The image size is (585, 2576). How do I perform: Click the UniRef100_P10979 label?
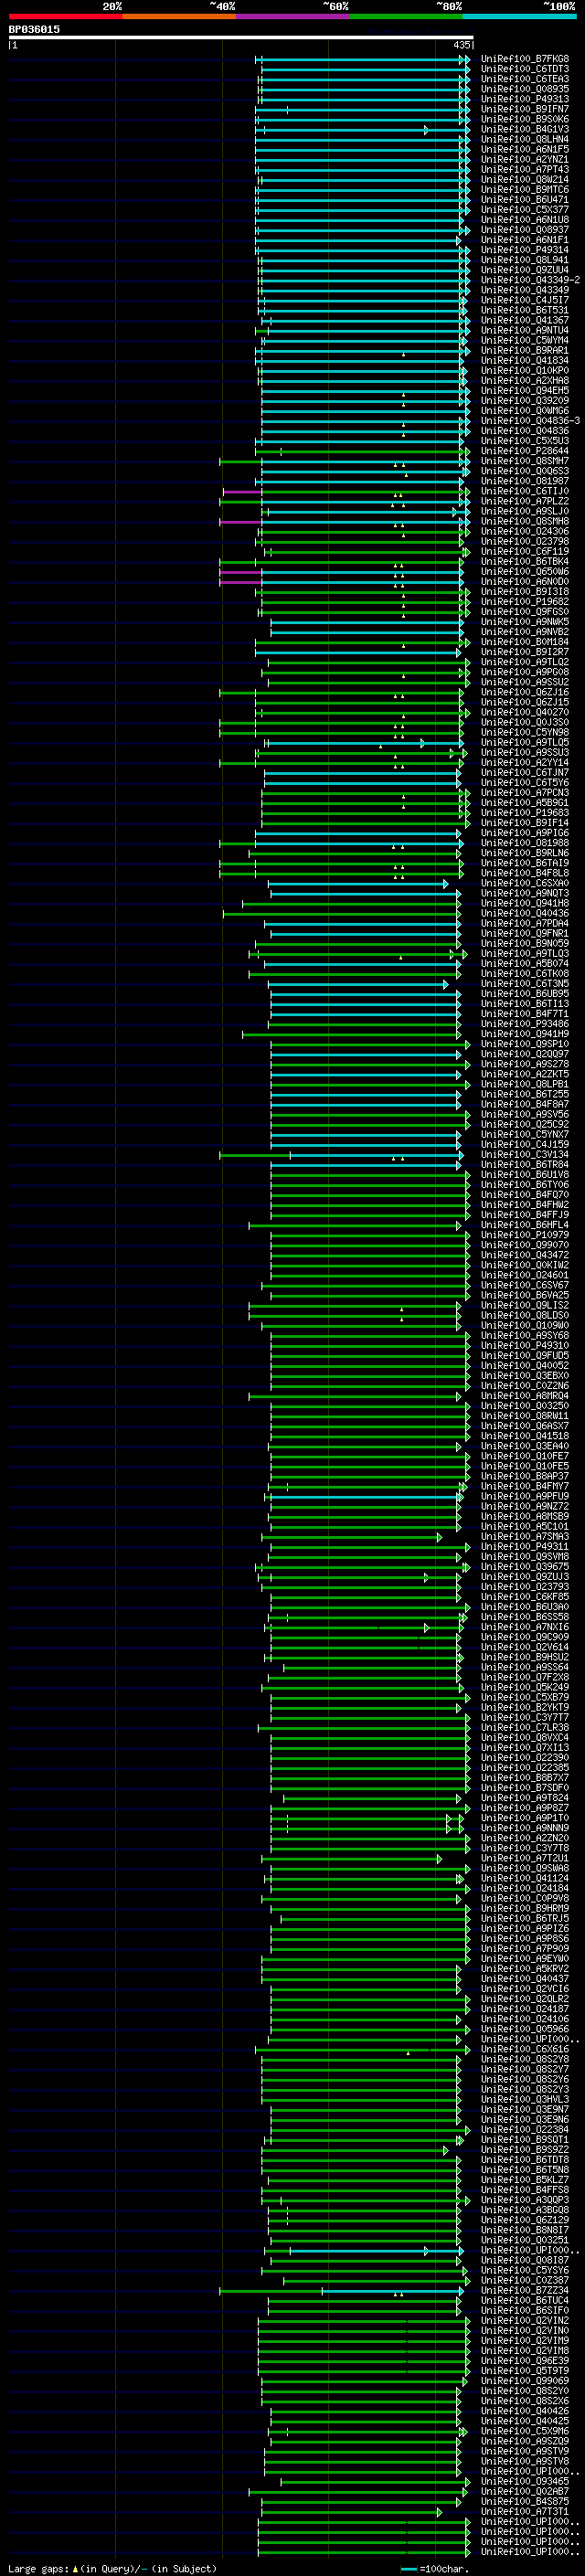point(525,1236)
